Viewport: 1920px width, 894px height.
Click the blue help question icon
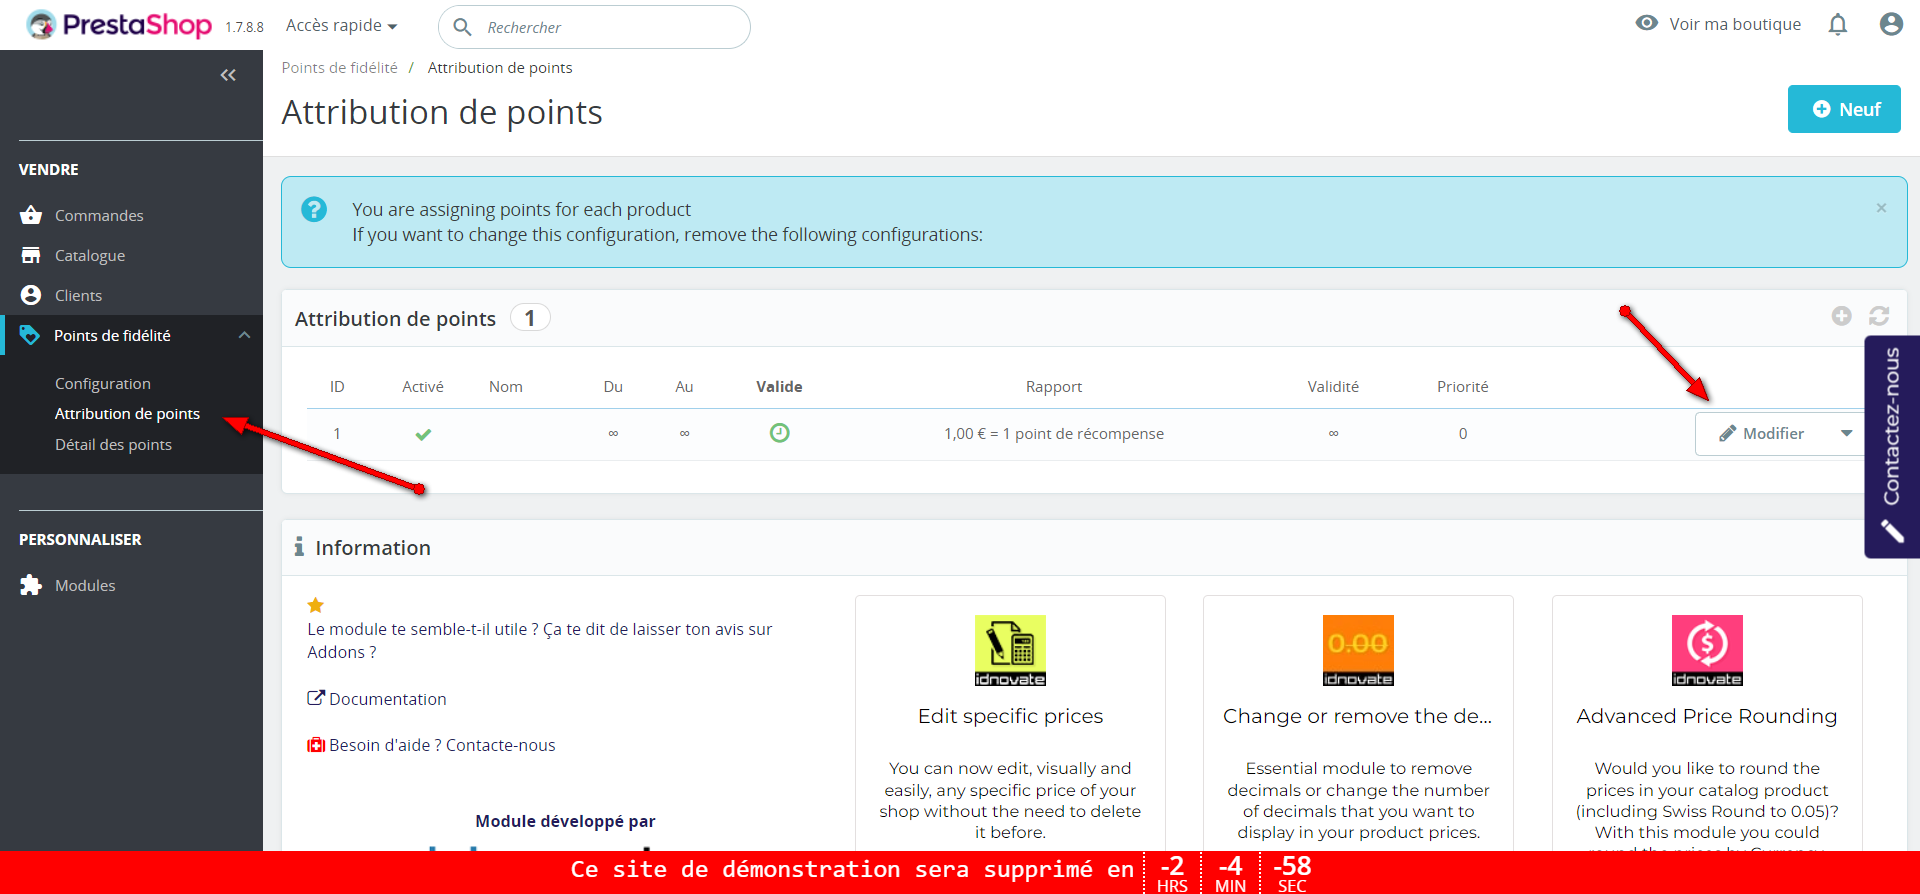[x=314, y=209]
